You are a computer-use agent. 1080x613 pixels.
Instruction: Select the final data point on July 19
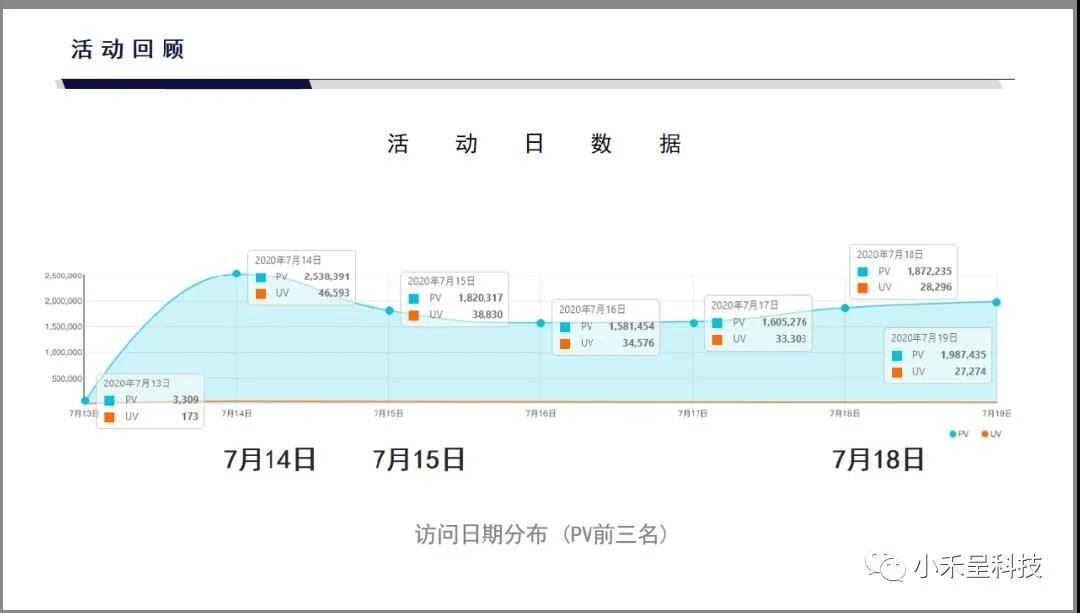coord(997,302)
